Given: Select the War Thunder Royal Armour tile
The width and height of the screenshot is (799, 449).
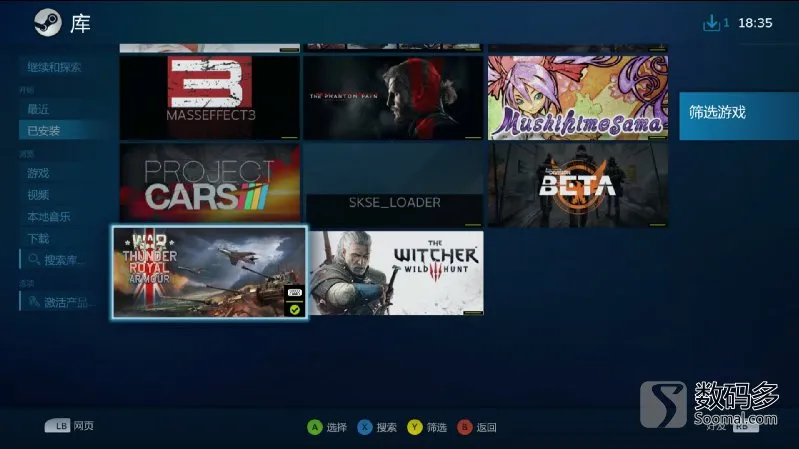Looking at the screenshot, I should coord(209,272).
